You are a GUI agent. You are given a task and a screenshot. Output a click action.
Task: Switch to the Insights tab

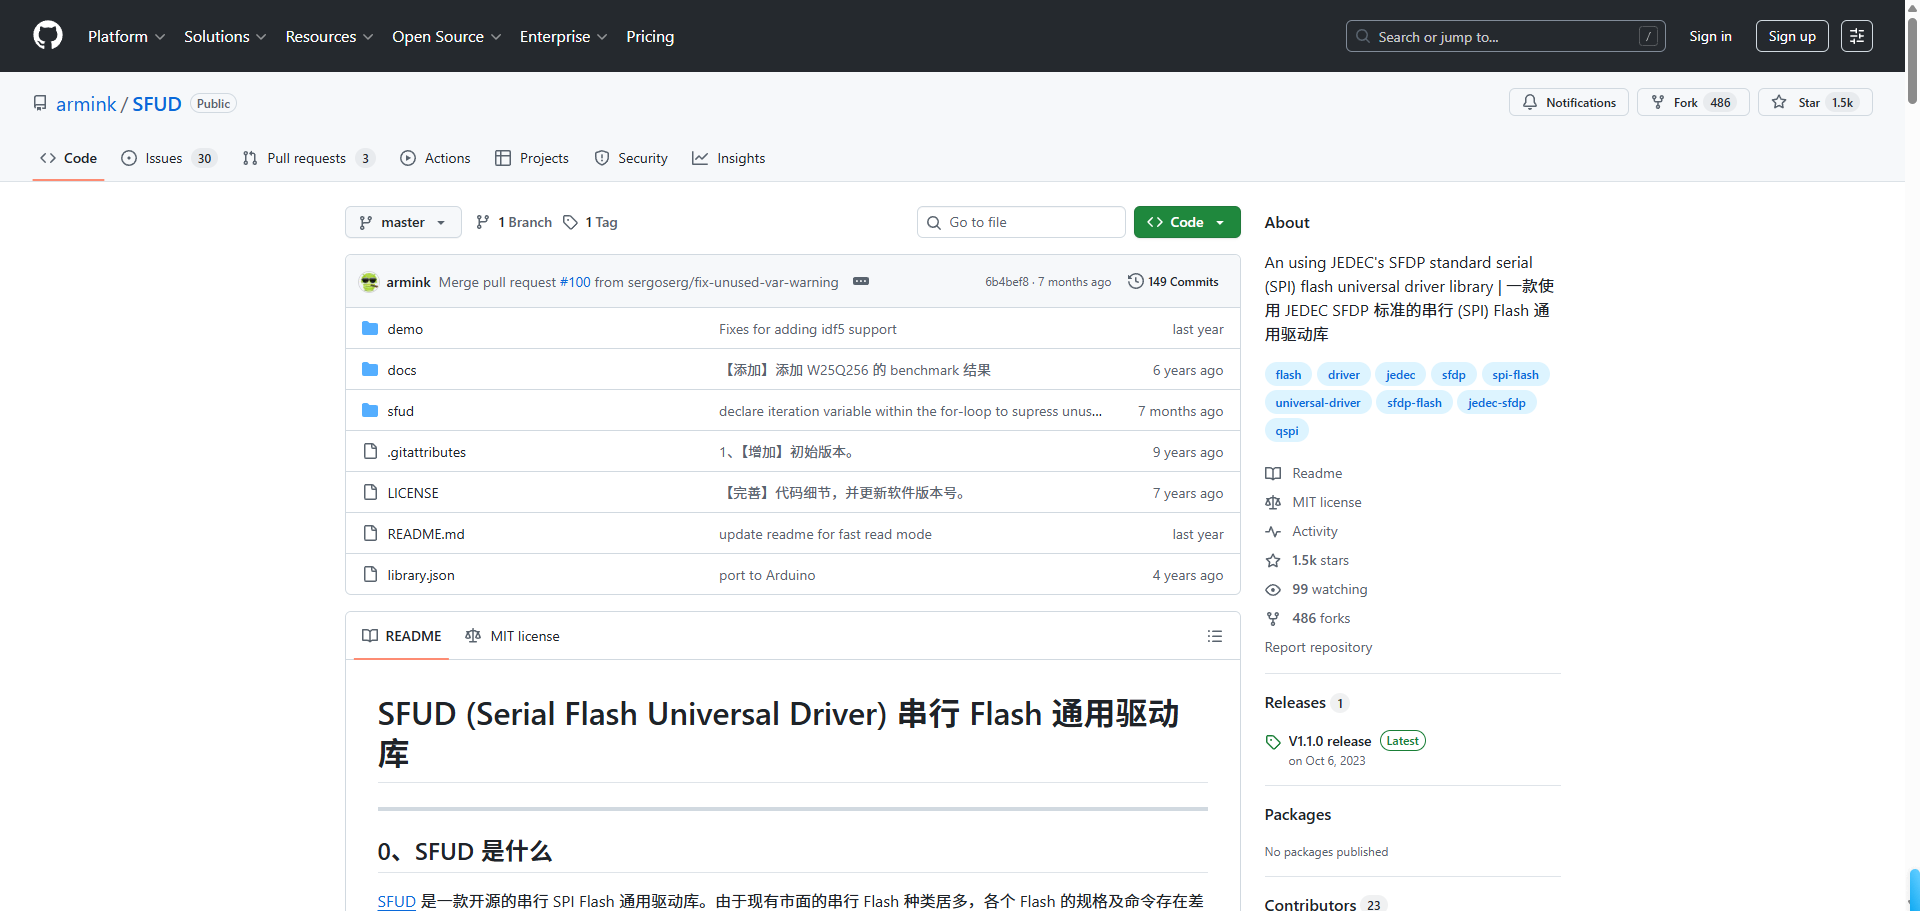pos(729,158)
